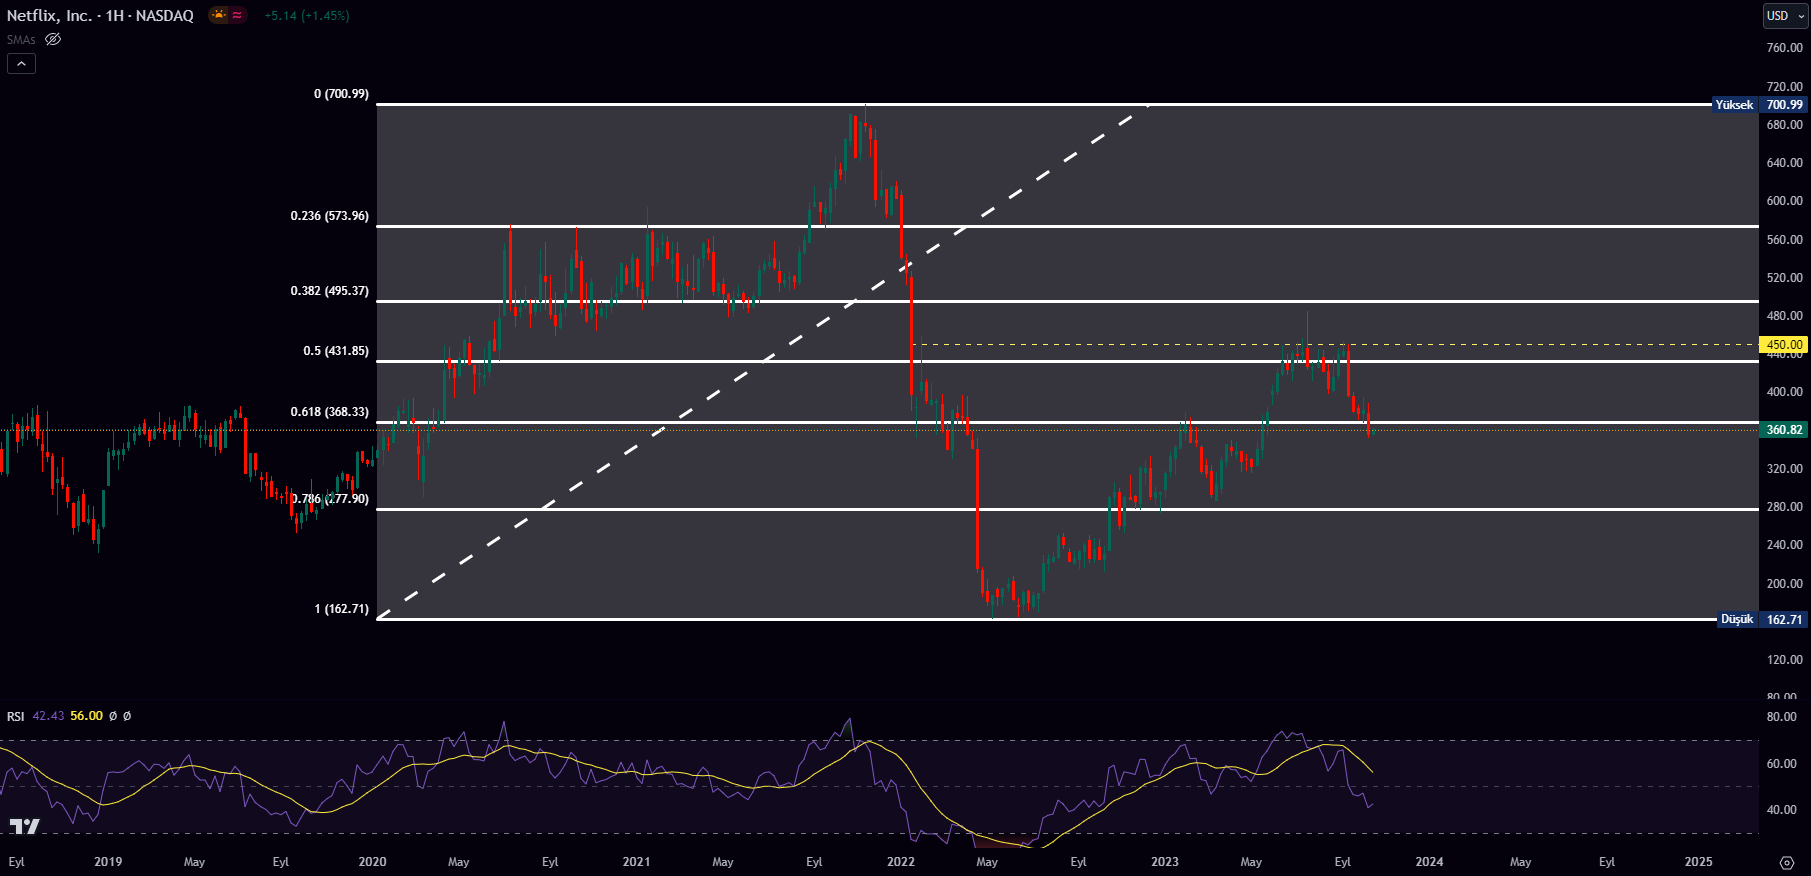Click the yellow 450.00 price line tag

1784,345
